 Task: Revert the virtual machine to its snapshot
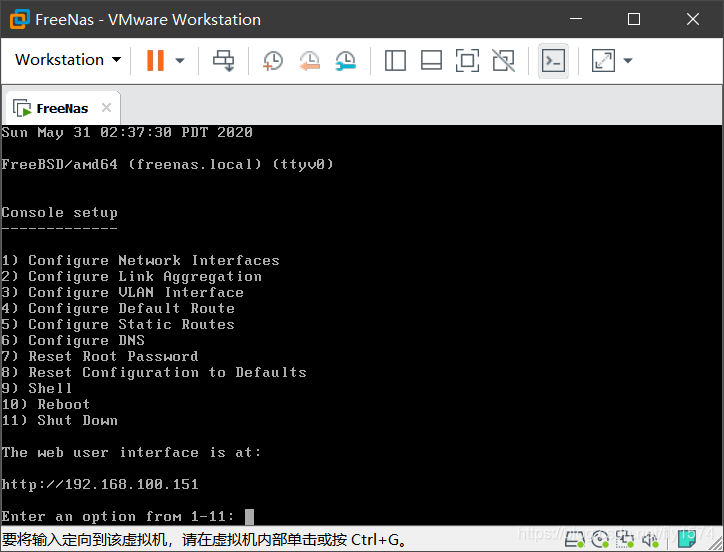click(x=309, y=61)
